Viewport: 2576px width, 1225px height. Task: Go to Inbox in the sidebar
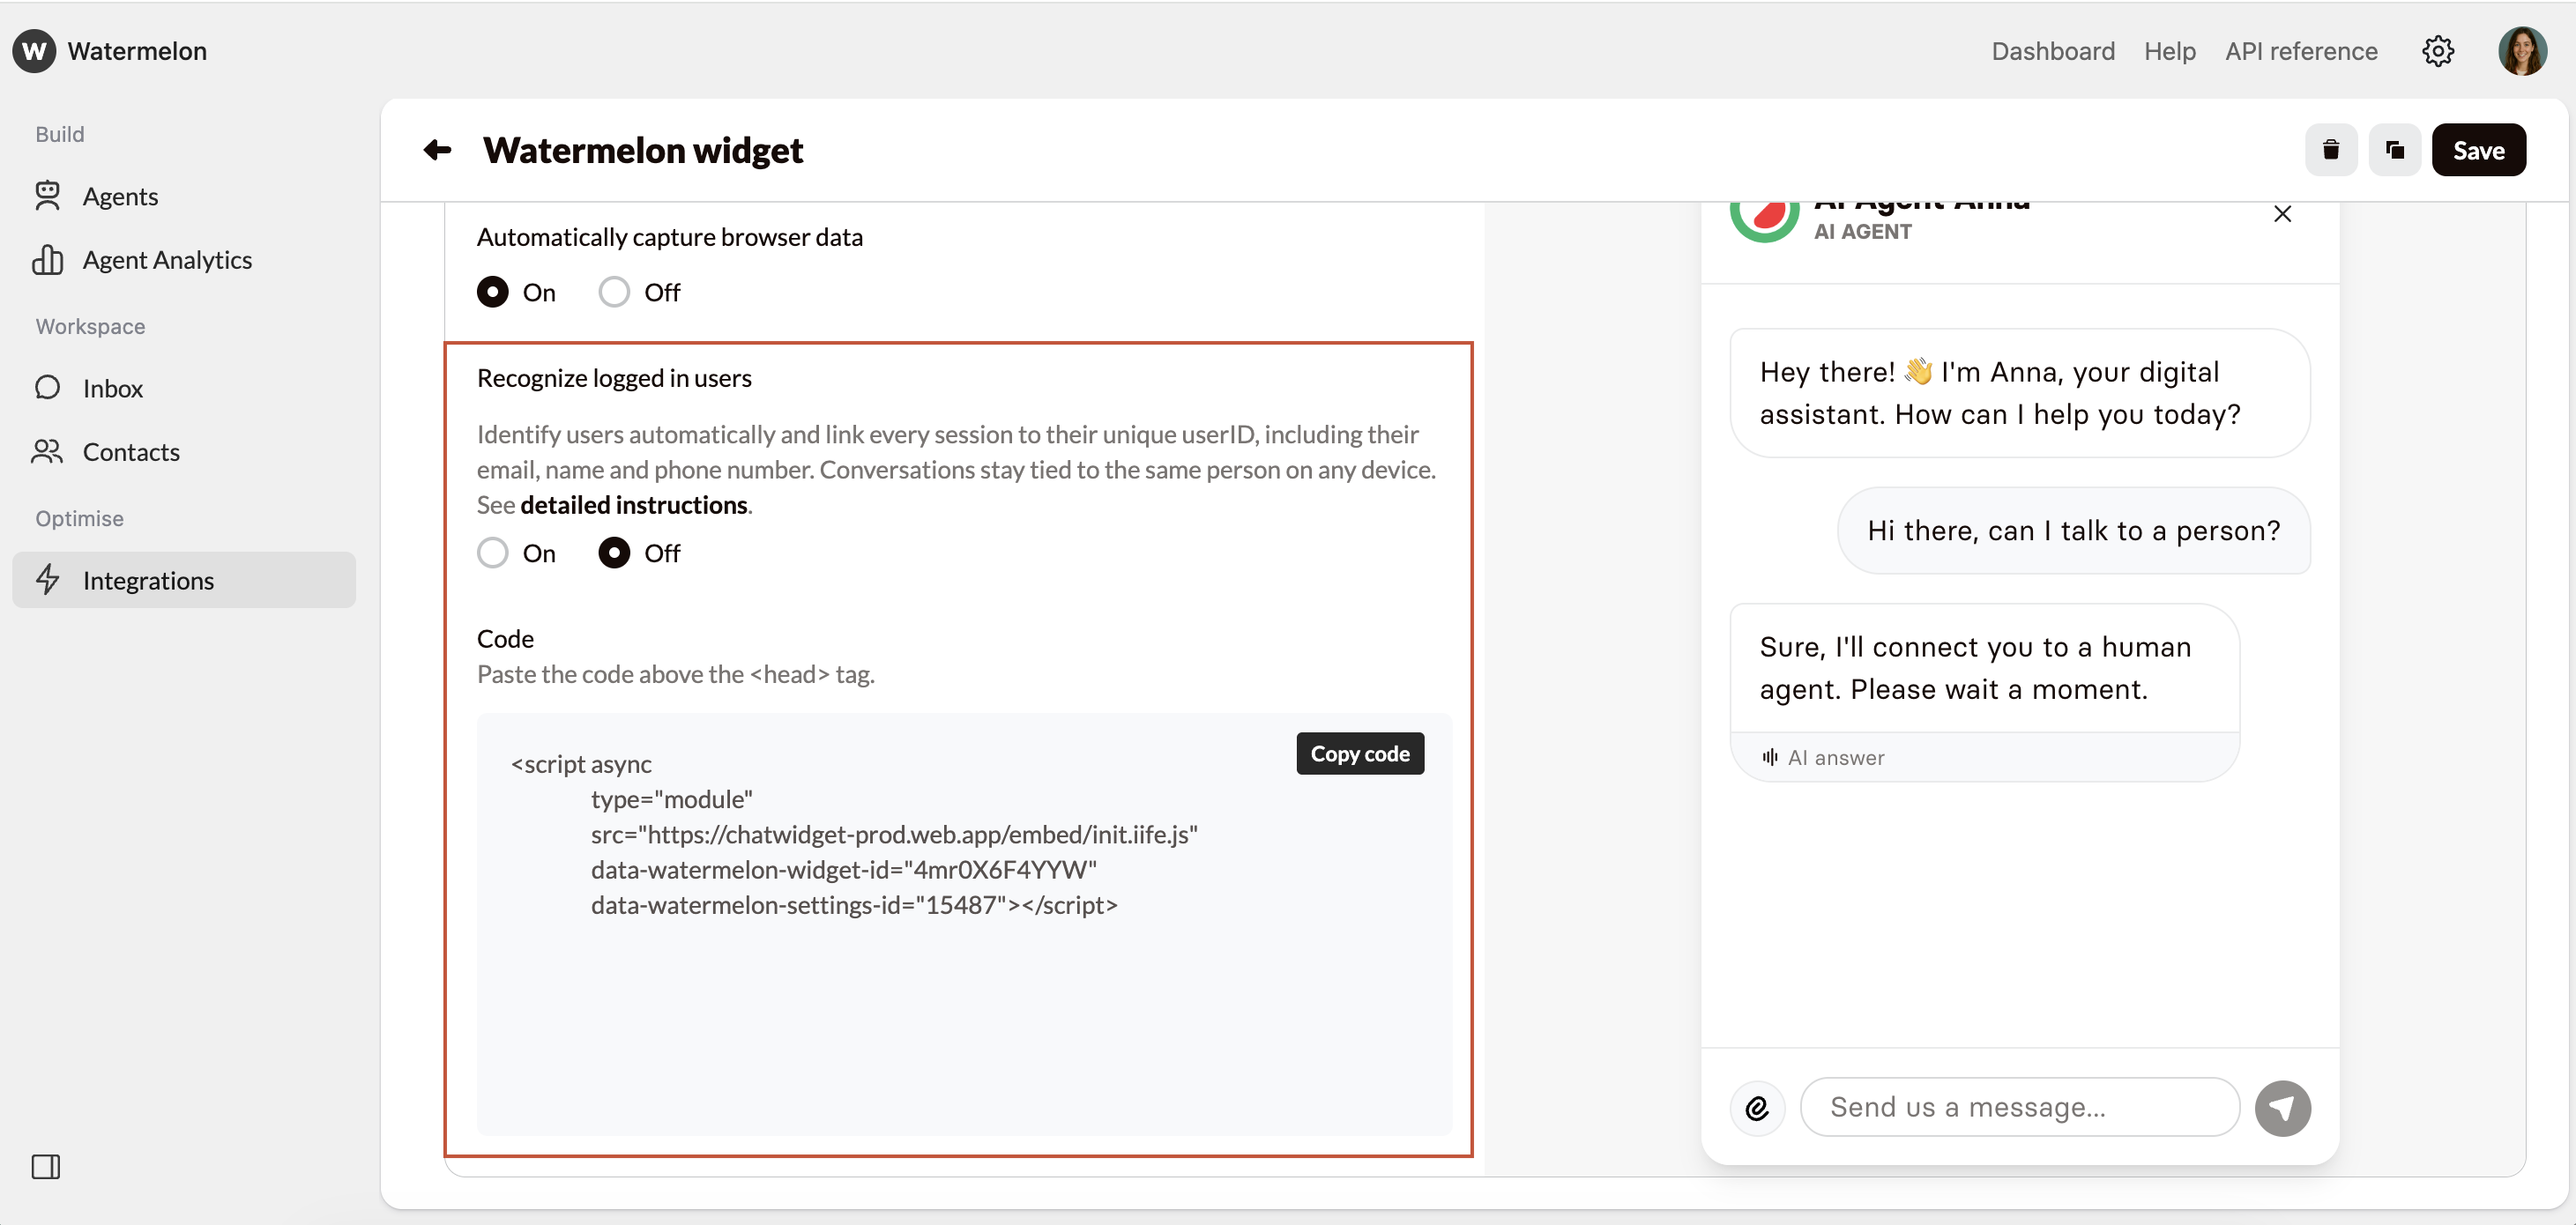(112, 388)
